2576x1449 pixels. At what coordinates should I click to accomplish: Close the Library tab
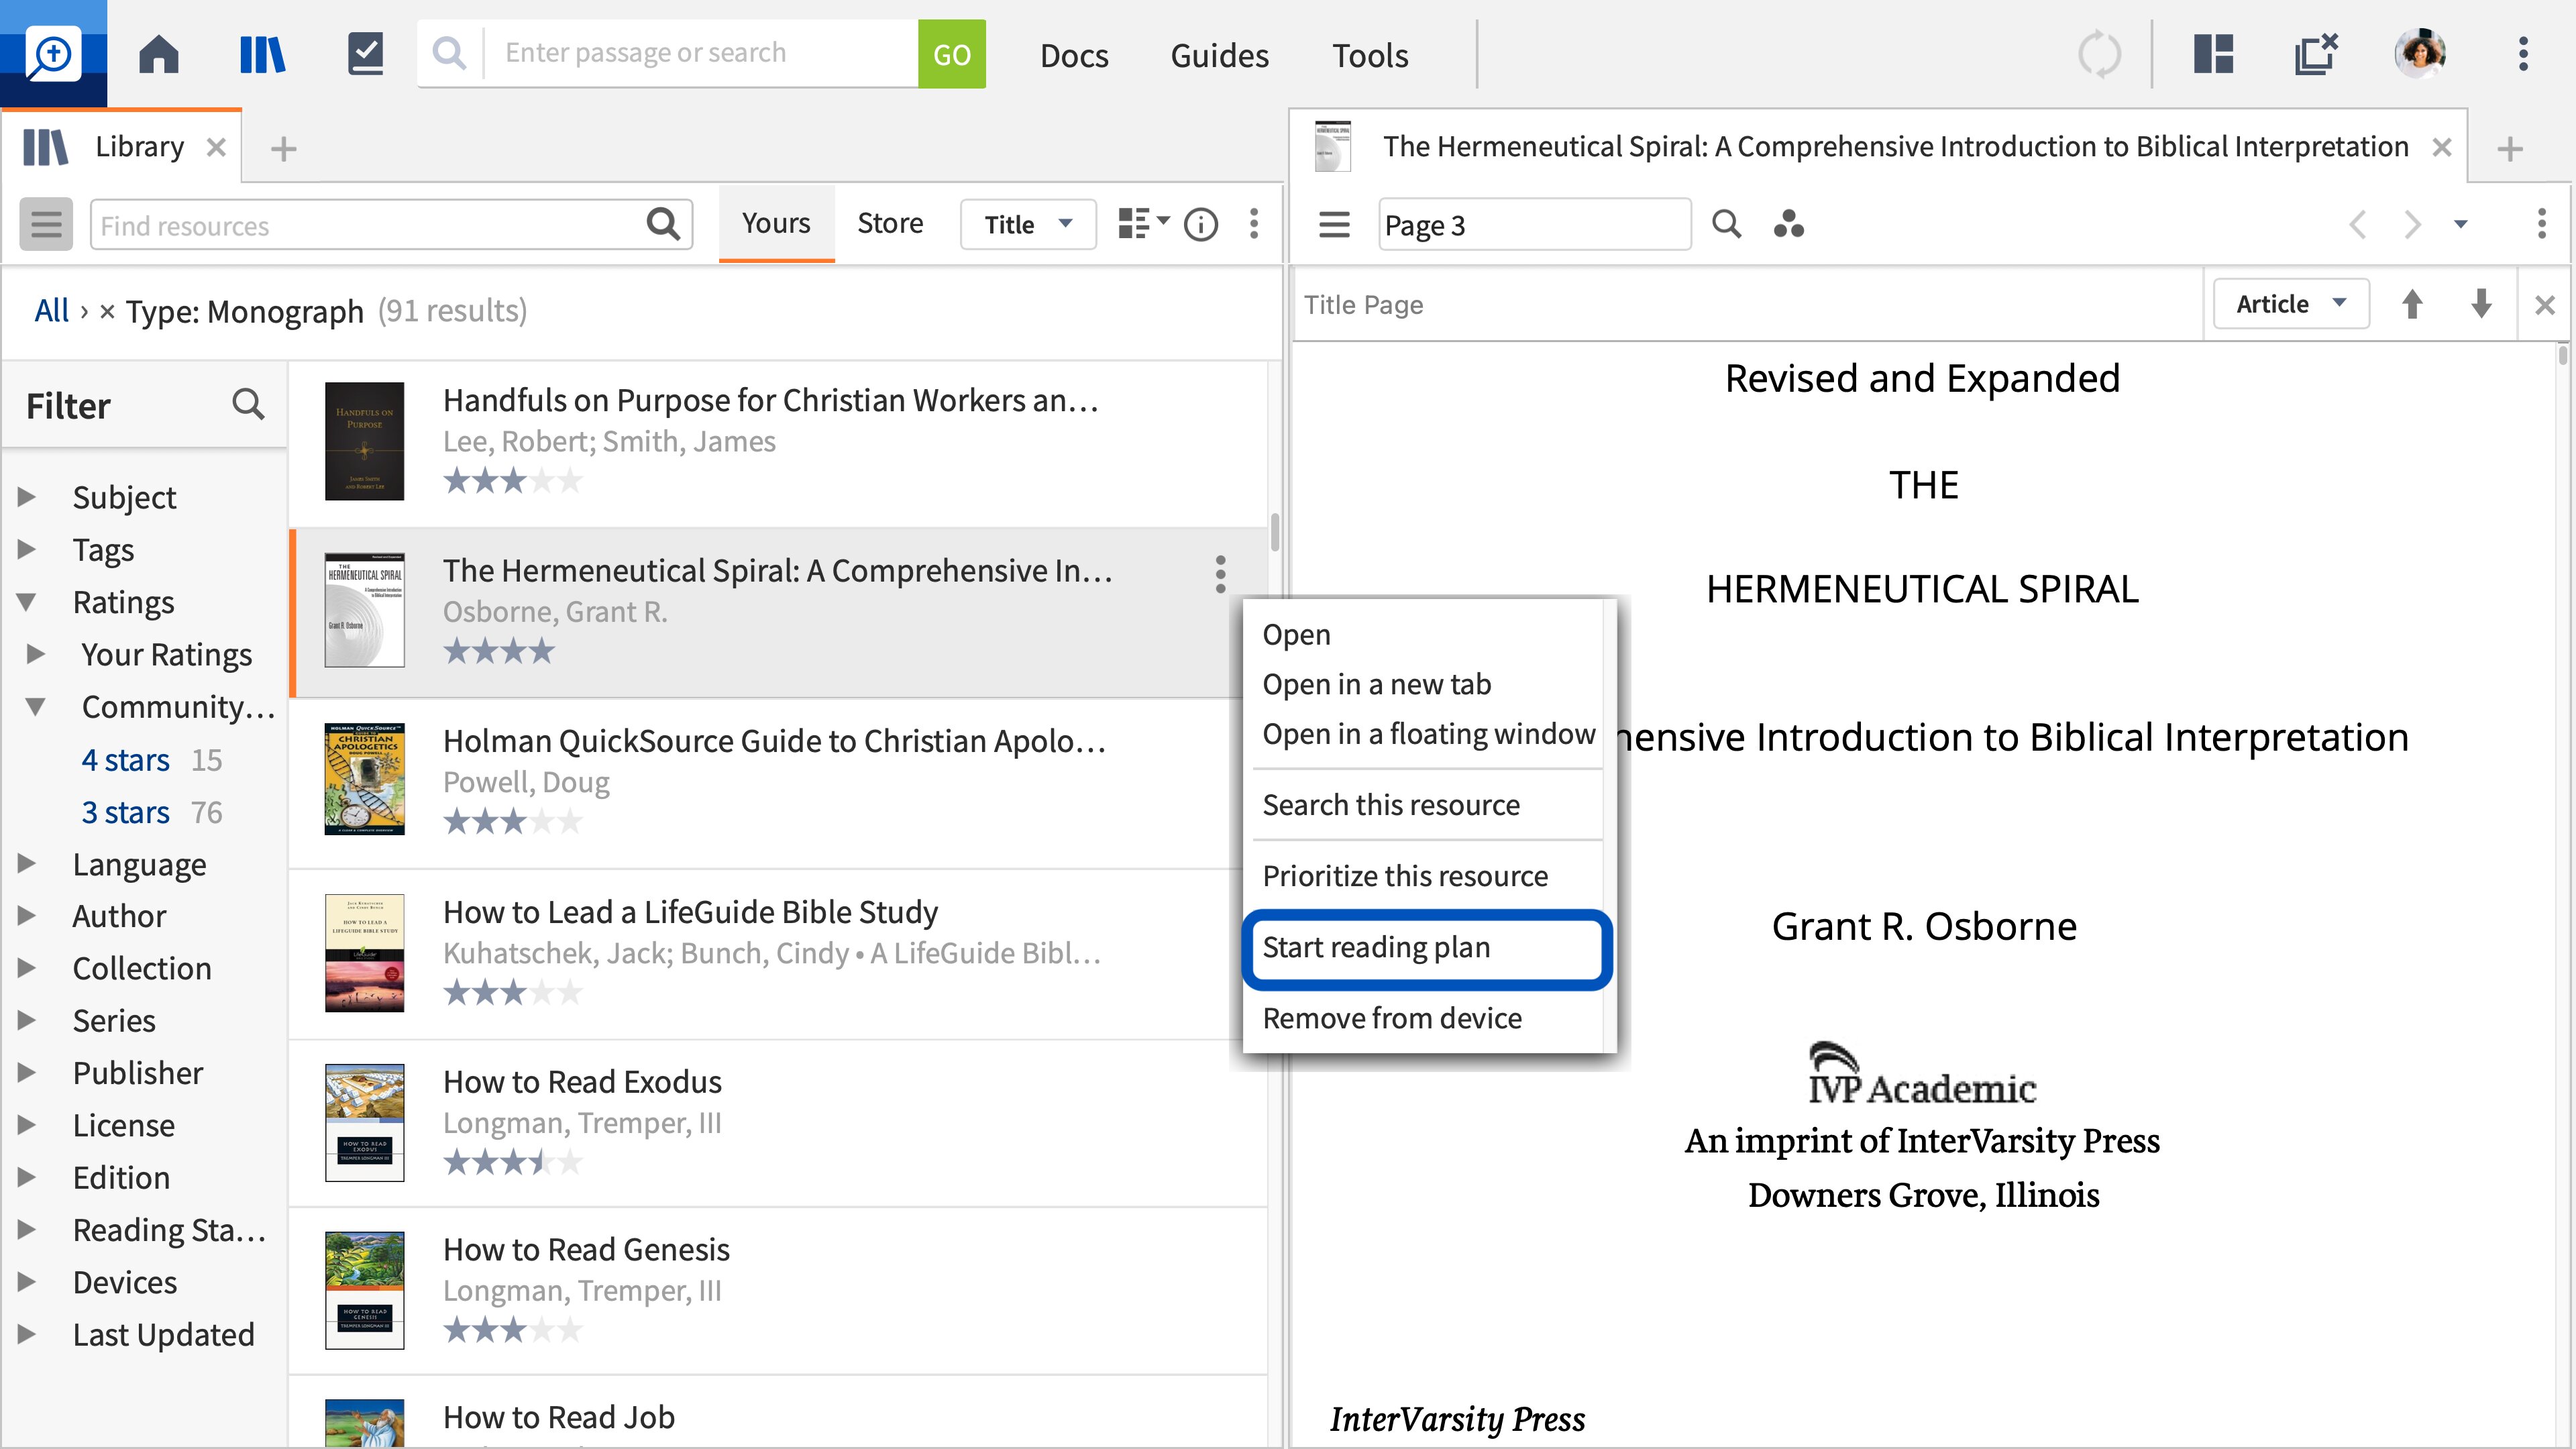pos(216,148)
